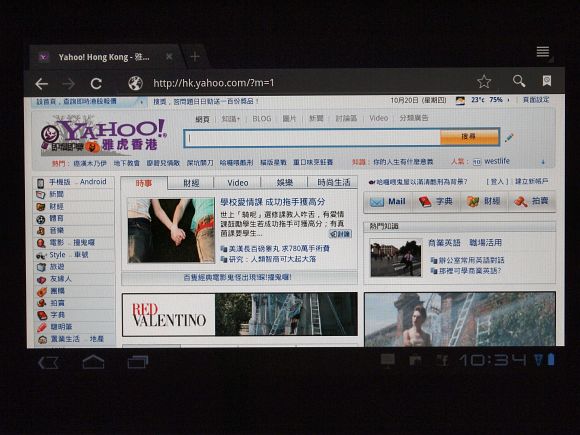Screen dimensions: 580x435
Task: Bookmark this page with the star icon
Action: [x=484, y=81]
